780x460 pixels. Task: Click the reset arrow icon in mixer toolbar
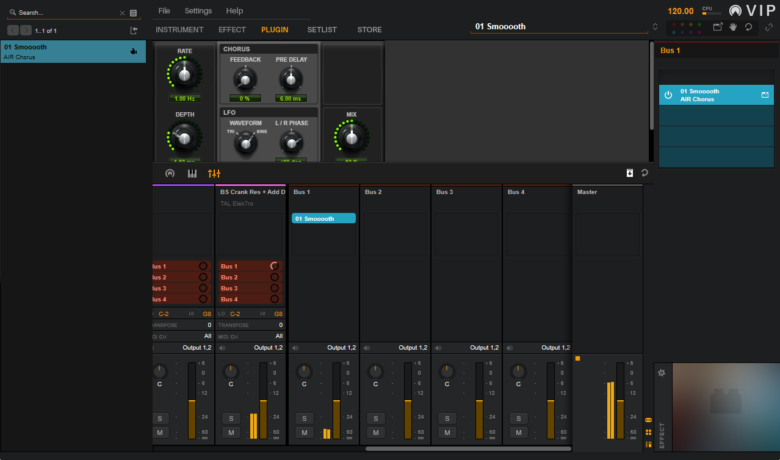coord(644,173)
